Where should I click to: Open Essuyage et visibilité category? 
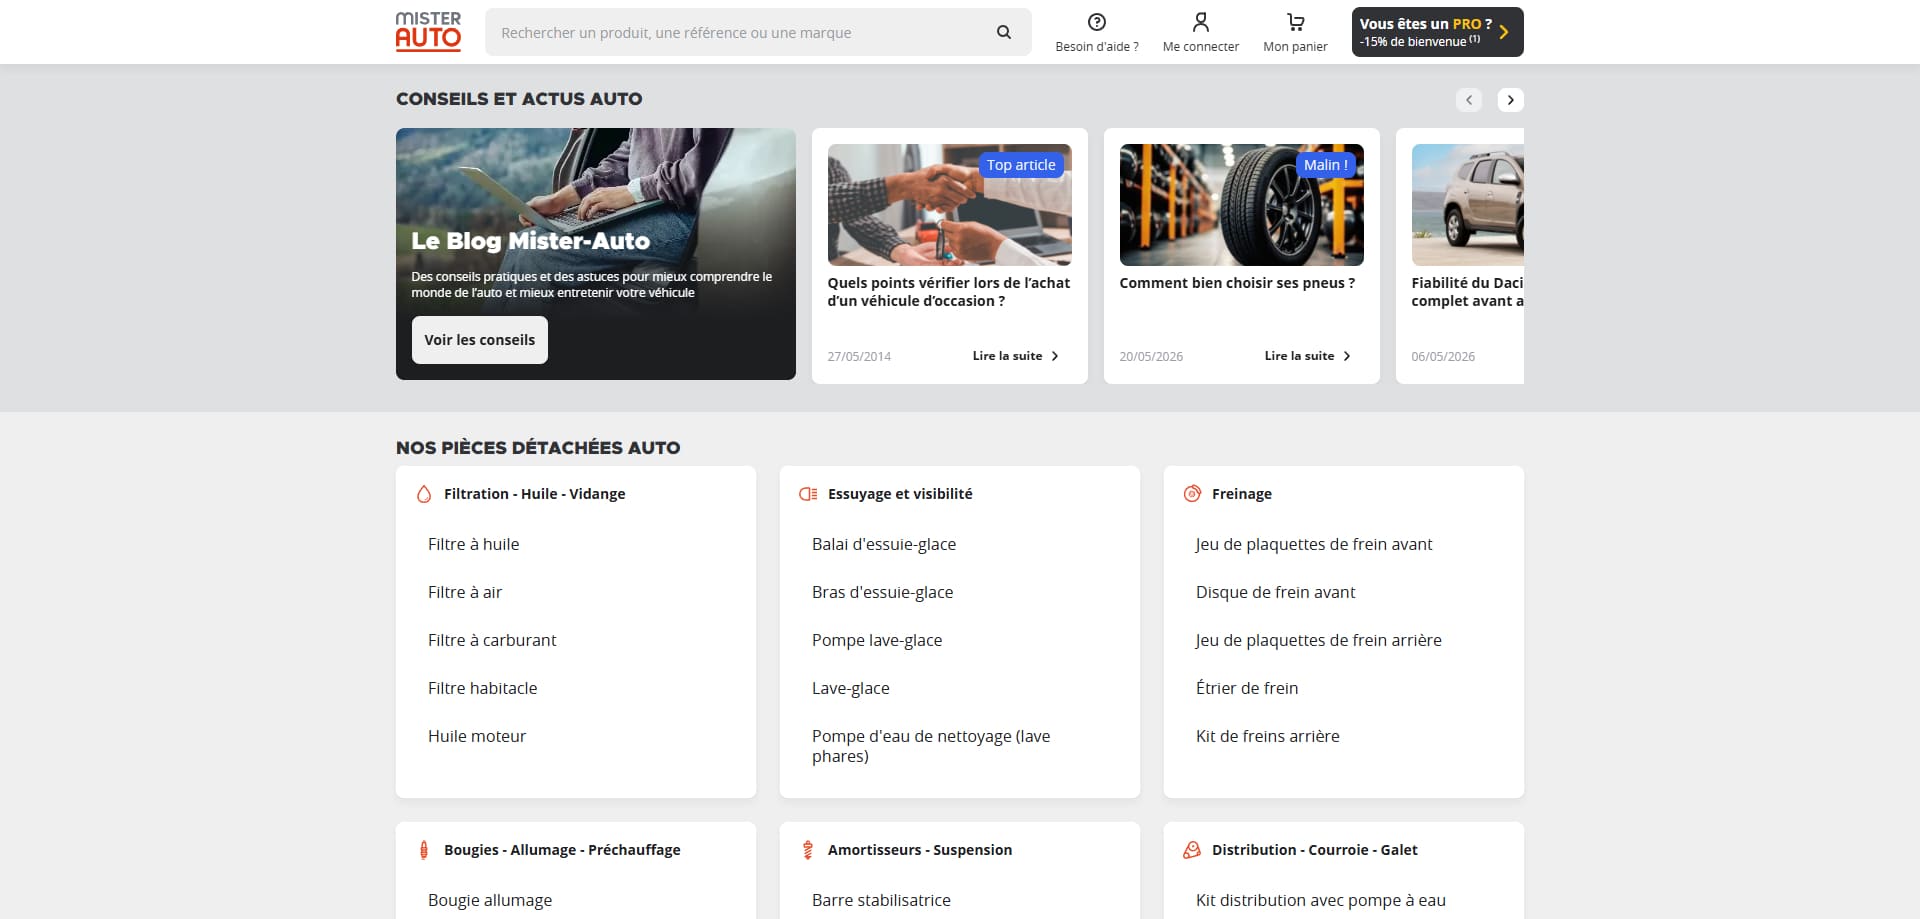pyautogui.click(x=900, y=494)
